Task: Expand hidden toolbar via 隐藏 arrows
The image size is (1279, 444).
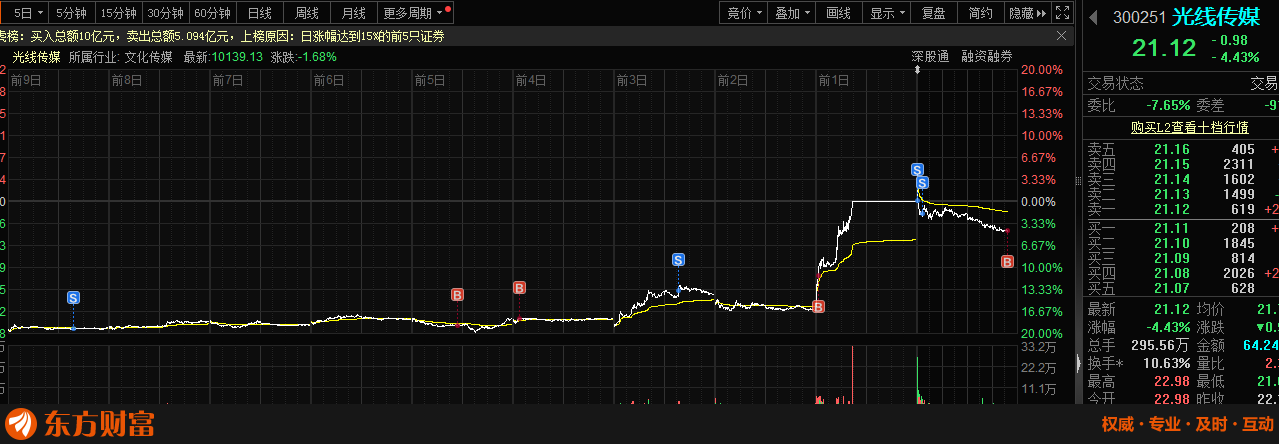Action: [1042, 14]
